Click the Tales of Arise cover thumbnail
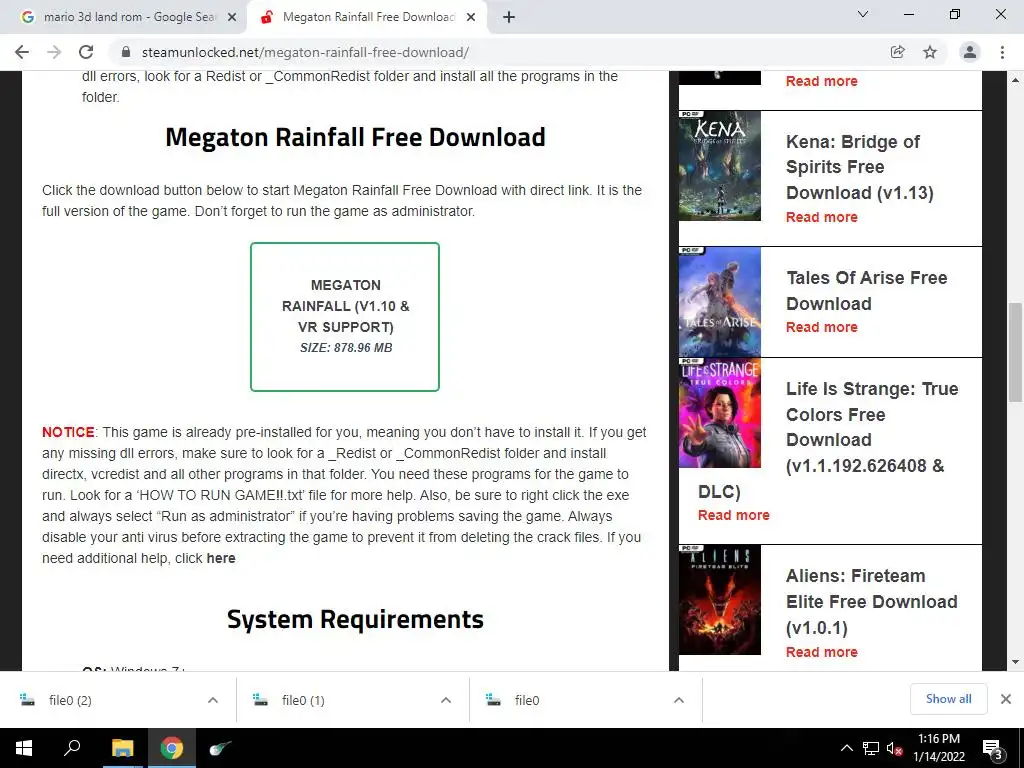Image resolution: width=1024 pixels, height=768 pixels. (x=720, y=302)
